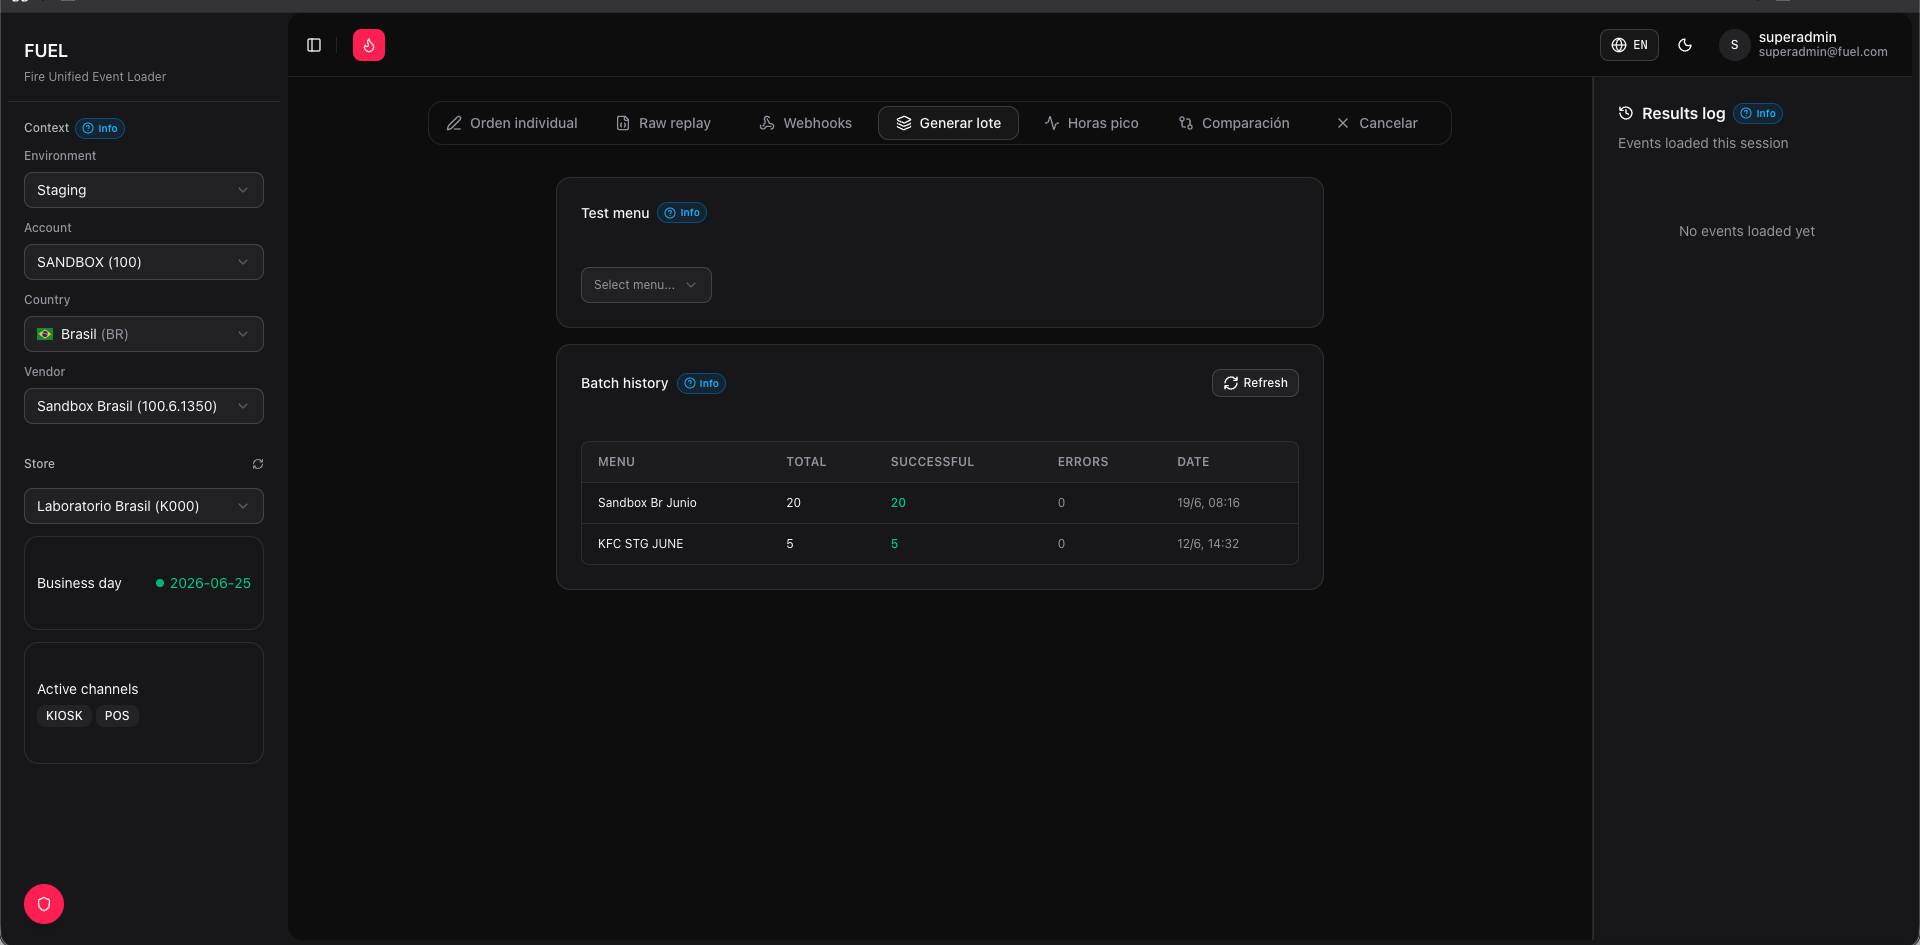Open the Batch history Info badge

click(x=701, y=383)
